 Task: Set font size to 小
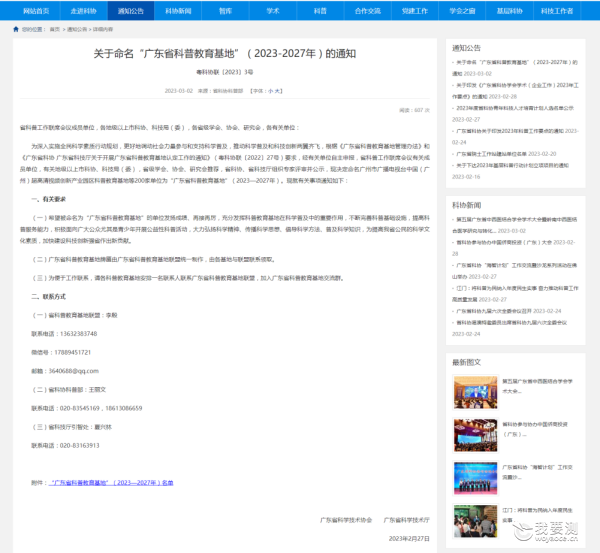click(271, 91)
